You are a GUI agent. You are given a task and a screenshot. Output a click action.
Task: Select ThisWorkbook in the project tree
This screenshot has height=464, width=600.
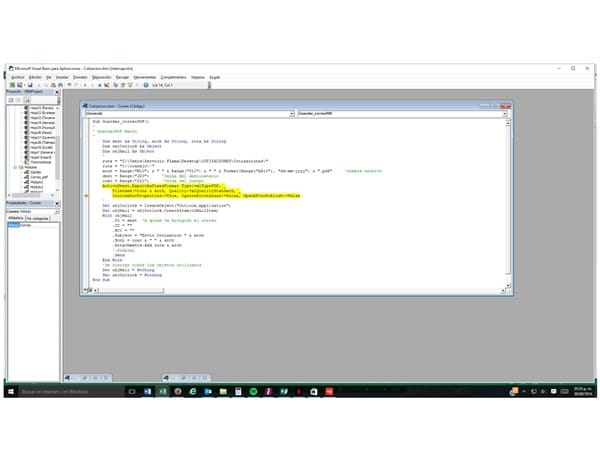point(40,162)
